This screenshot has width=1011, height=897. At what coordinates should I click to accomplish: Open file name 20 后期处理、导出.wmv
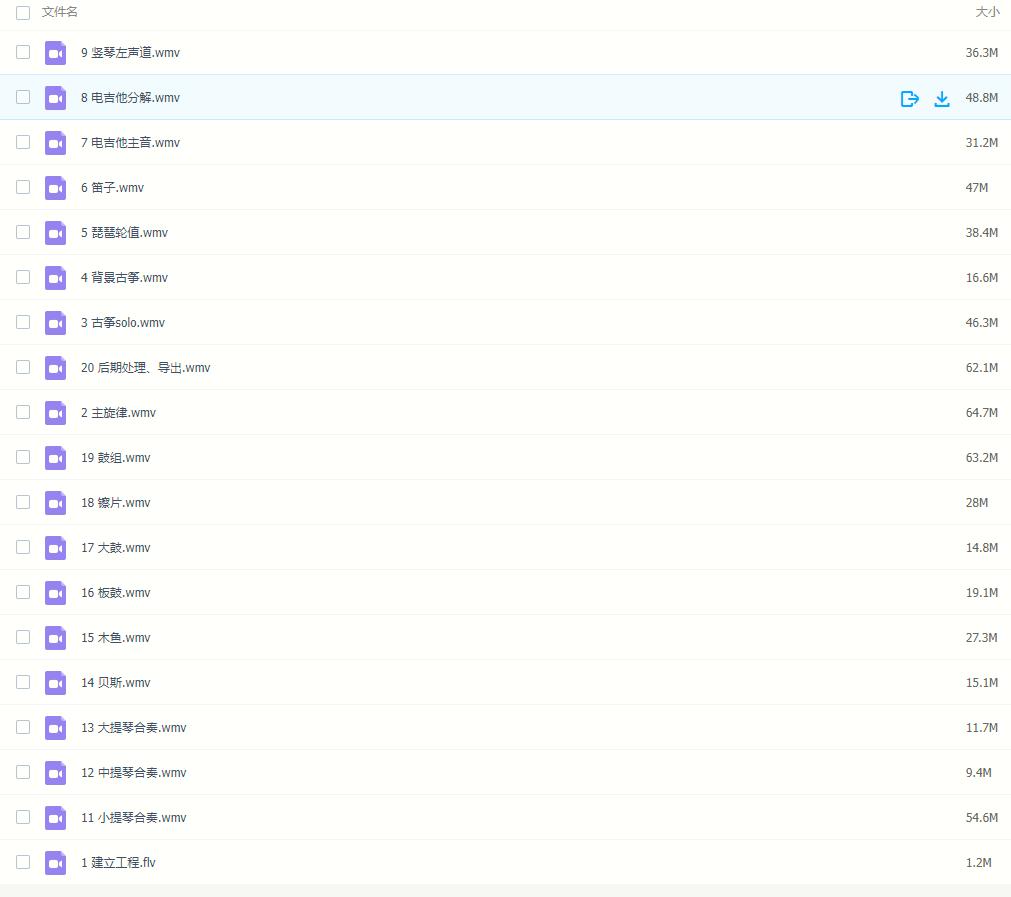146,368
